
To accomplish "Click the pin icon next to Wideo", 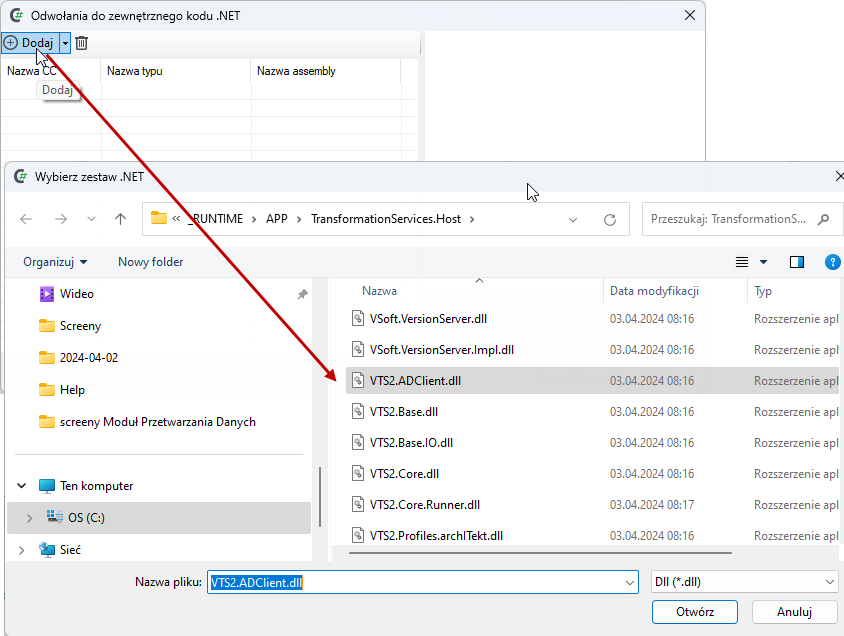I will click(303, 294).
